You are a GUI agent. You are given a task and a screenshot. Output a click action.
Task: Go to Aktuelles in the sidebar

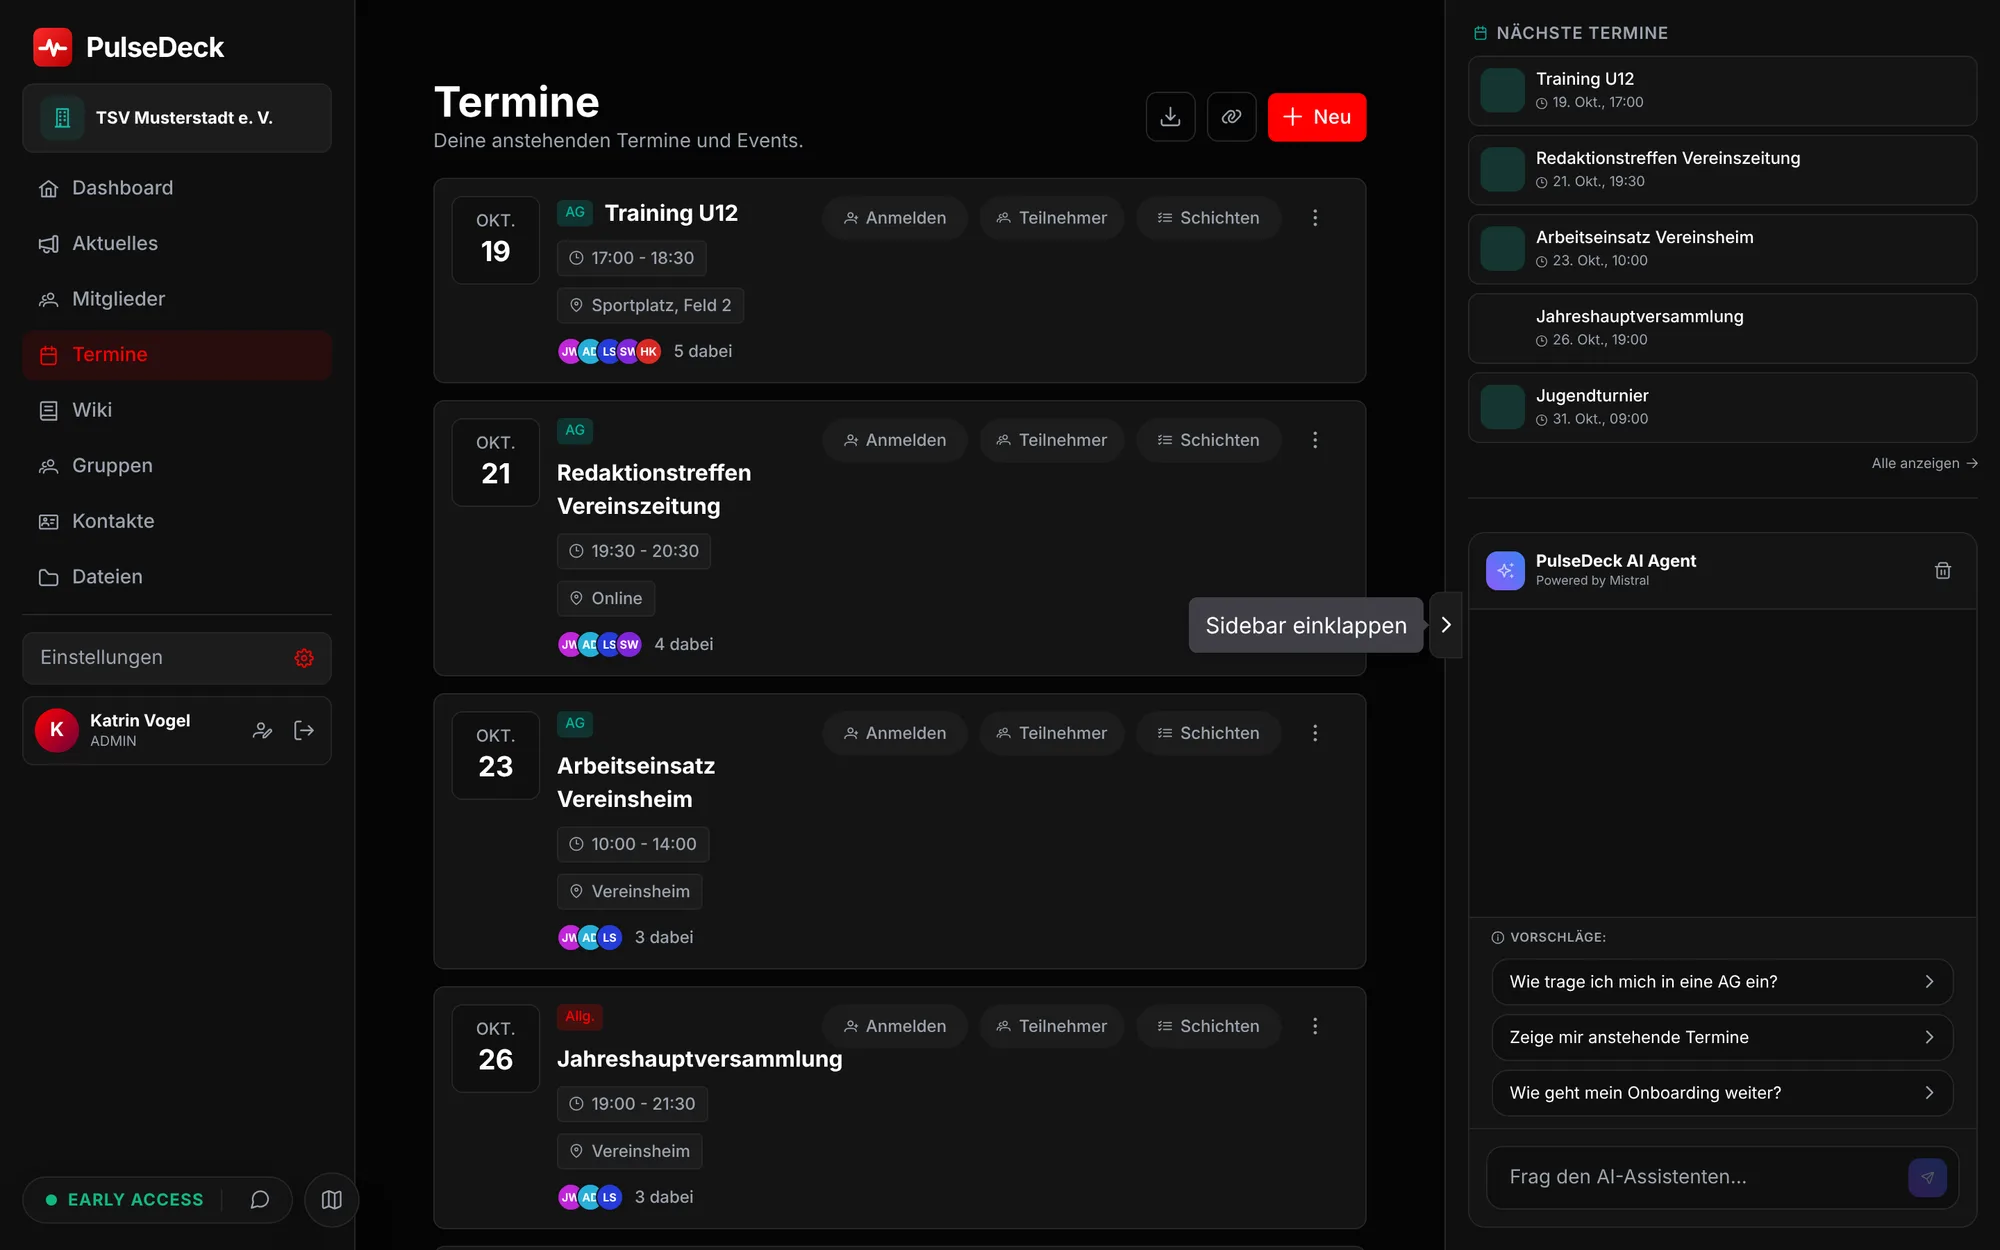177,244
